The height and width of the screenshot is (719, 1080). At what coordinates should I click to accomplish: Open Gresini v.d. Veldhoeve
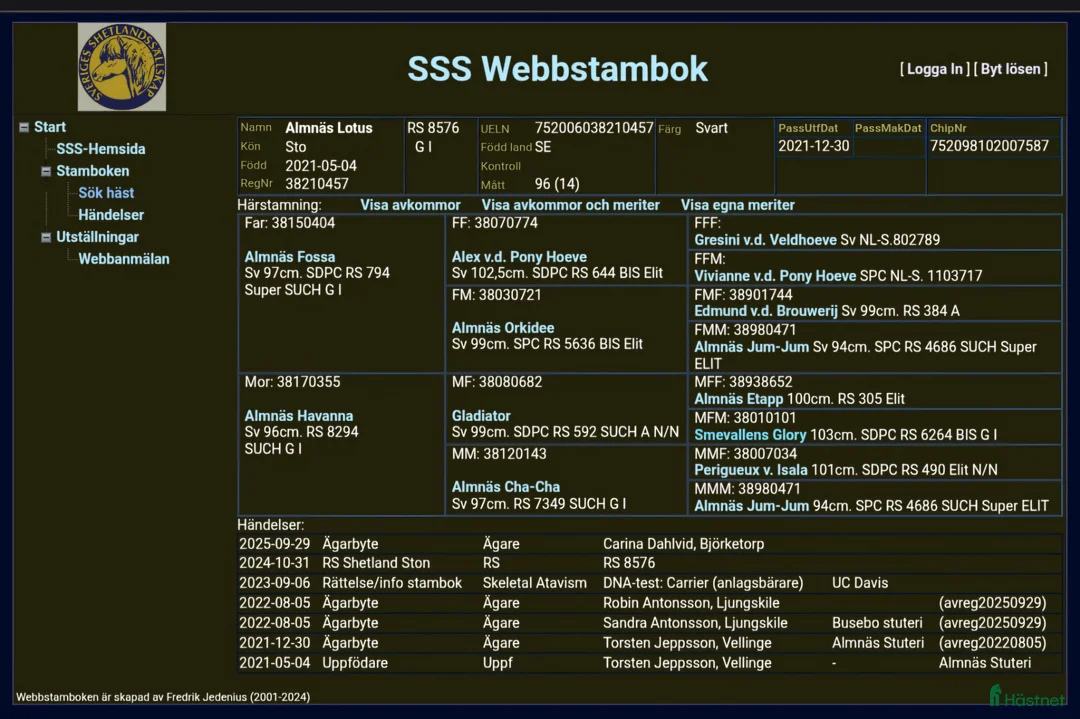pyautogui.click(x=765, y=240)
